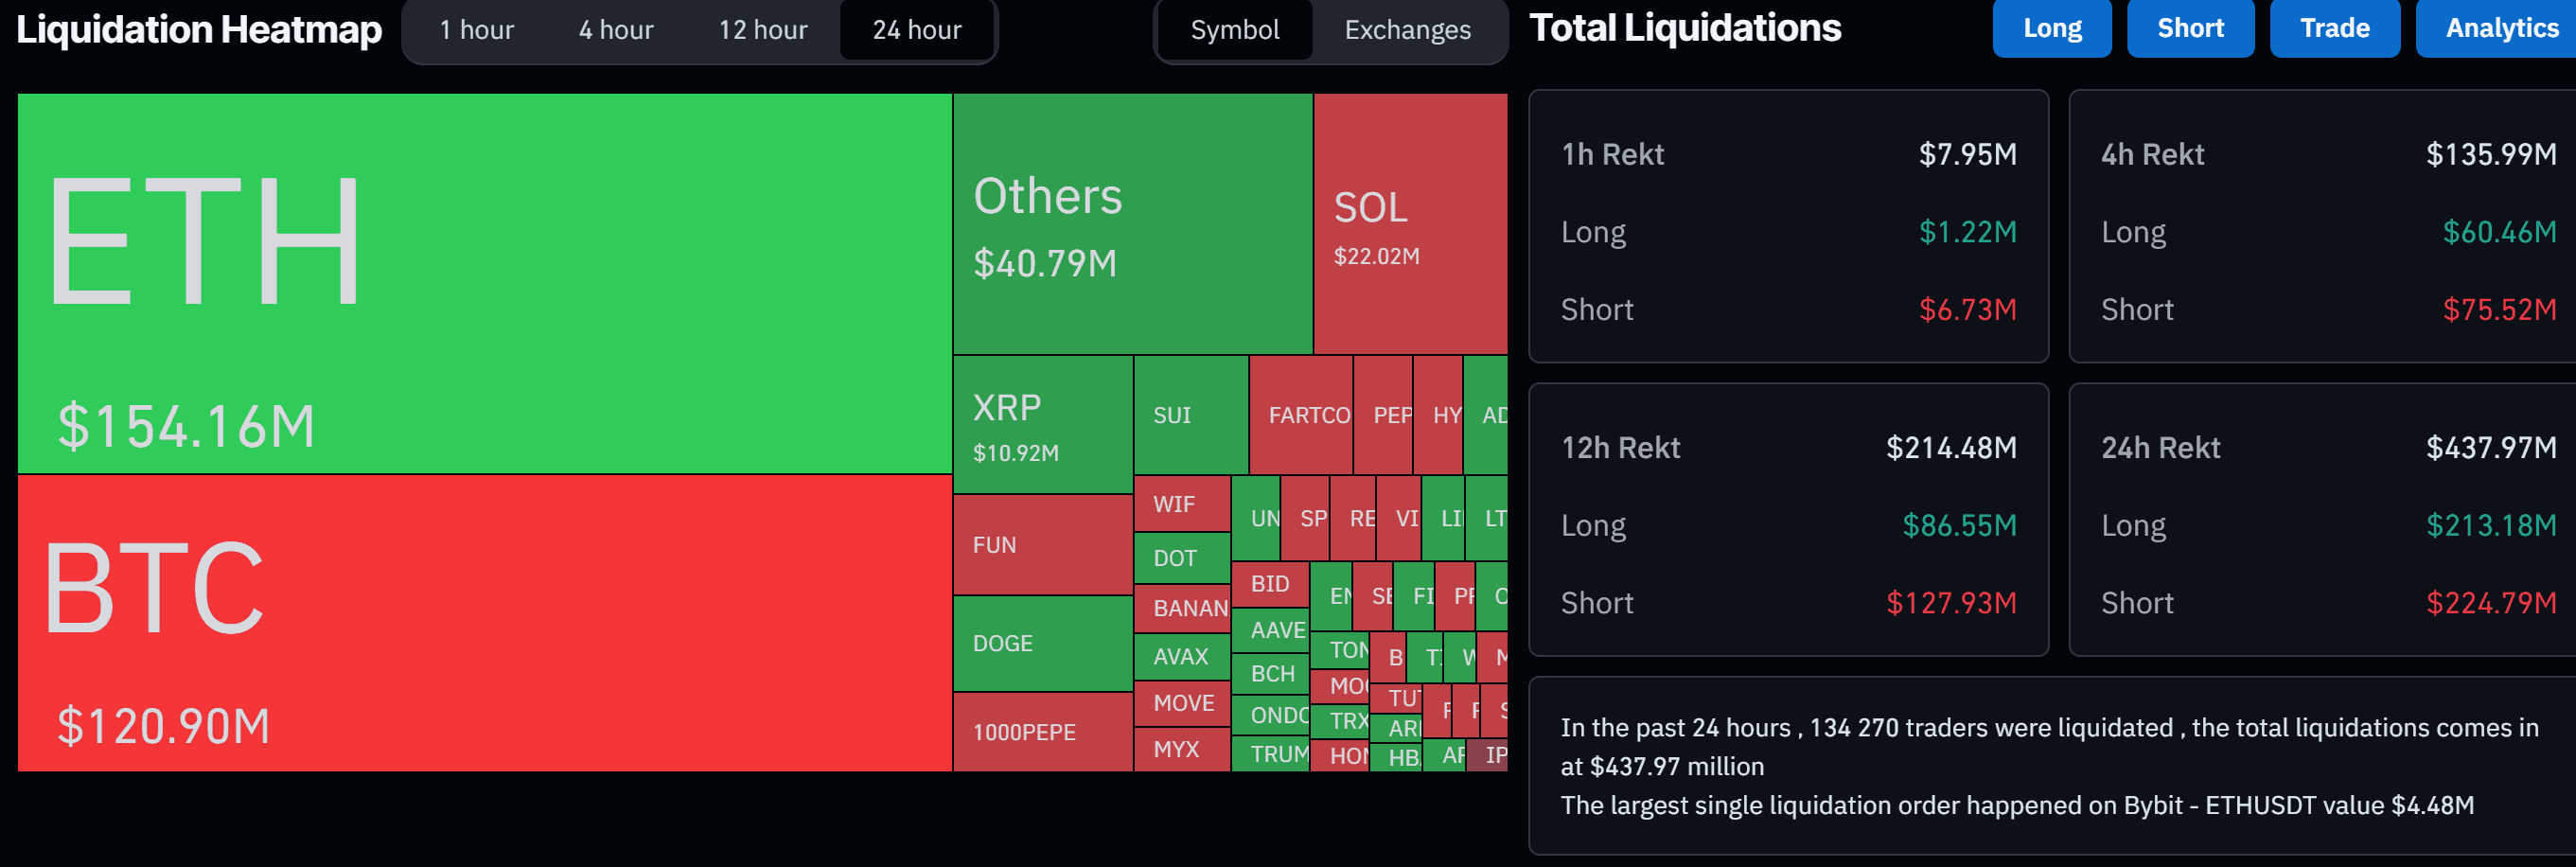Click the 1000PEPE heatmap tile
Screen dimensions: 2576x867
(1042, 732)
